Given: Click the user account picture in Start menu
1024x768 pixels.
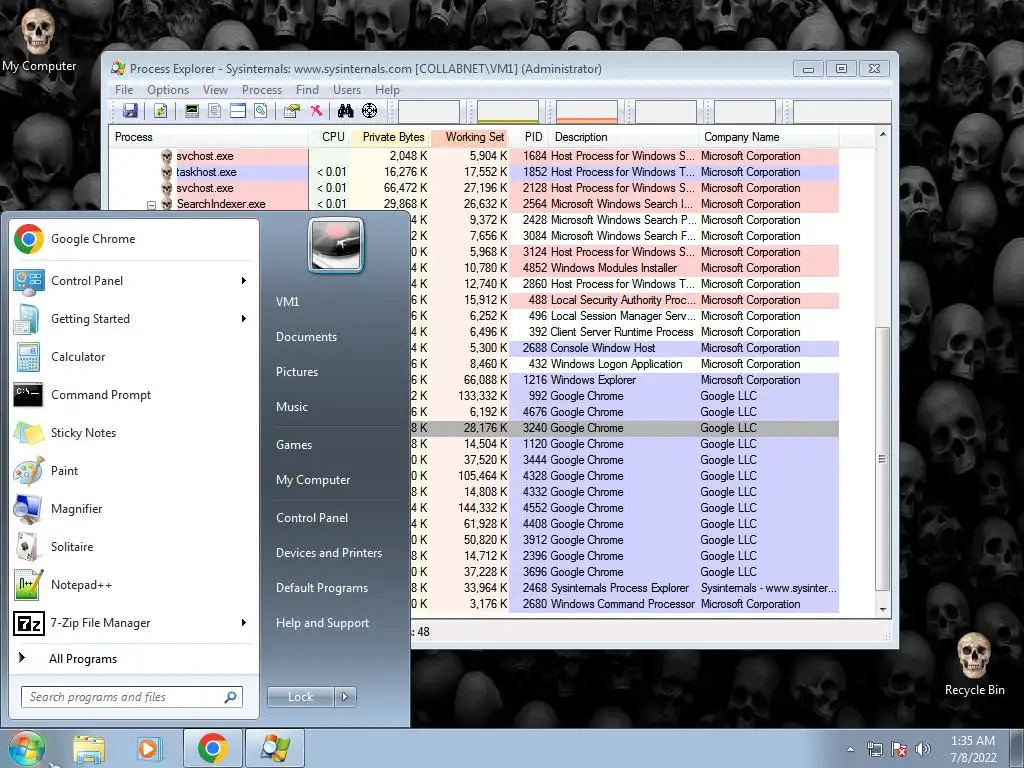Looking at the screenshot, I should pos(336,245).
